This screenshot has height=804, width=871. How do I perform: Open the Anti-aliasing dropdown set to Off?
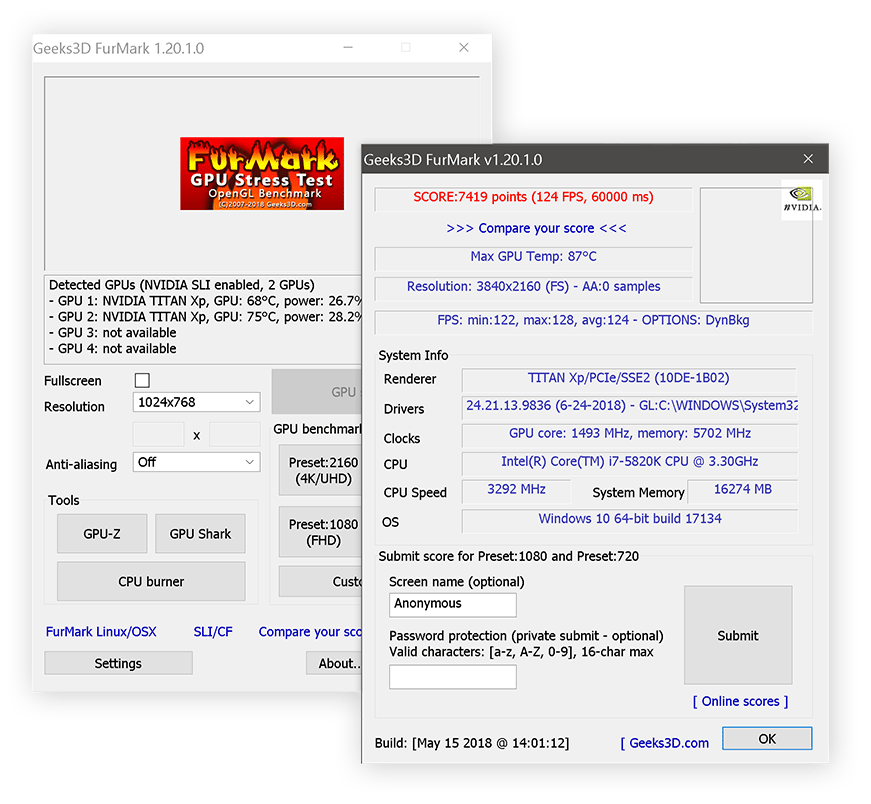click(x=196, y=463)
